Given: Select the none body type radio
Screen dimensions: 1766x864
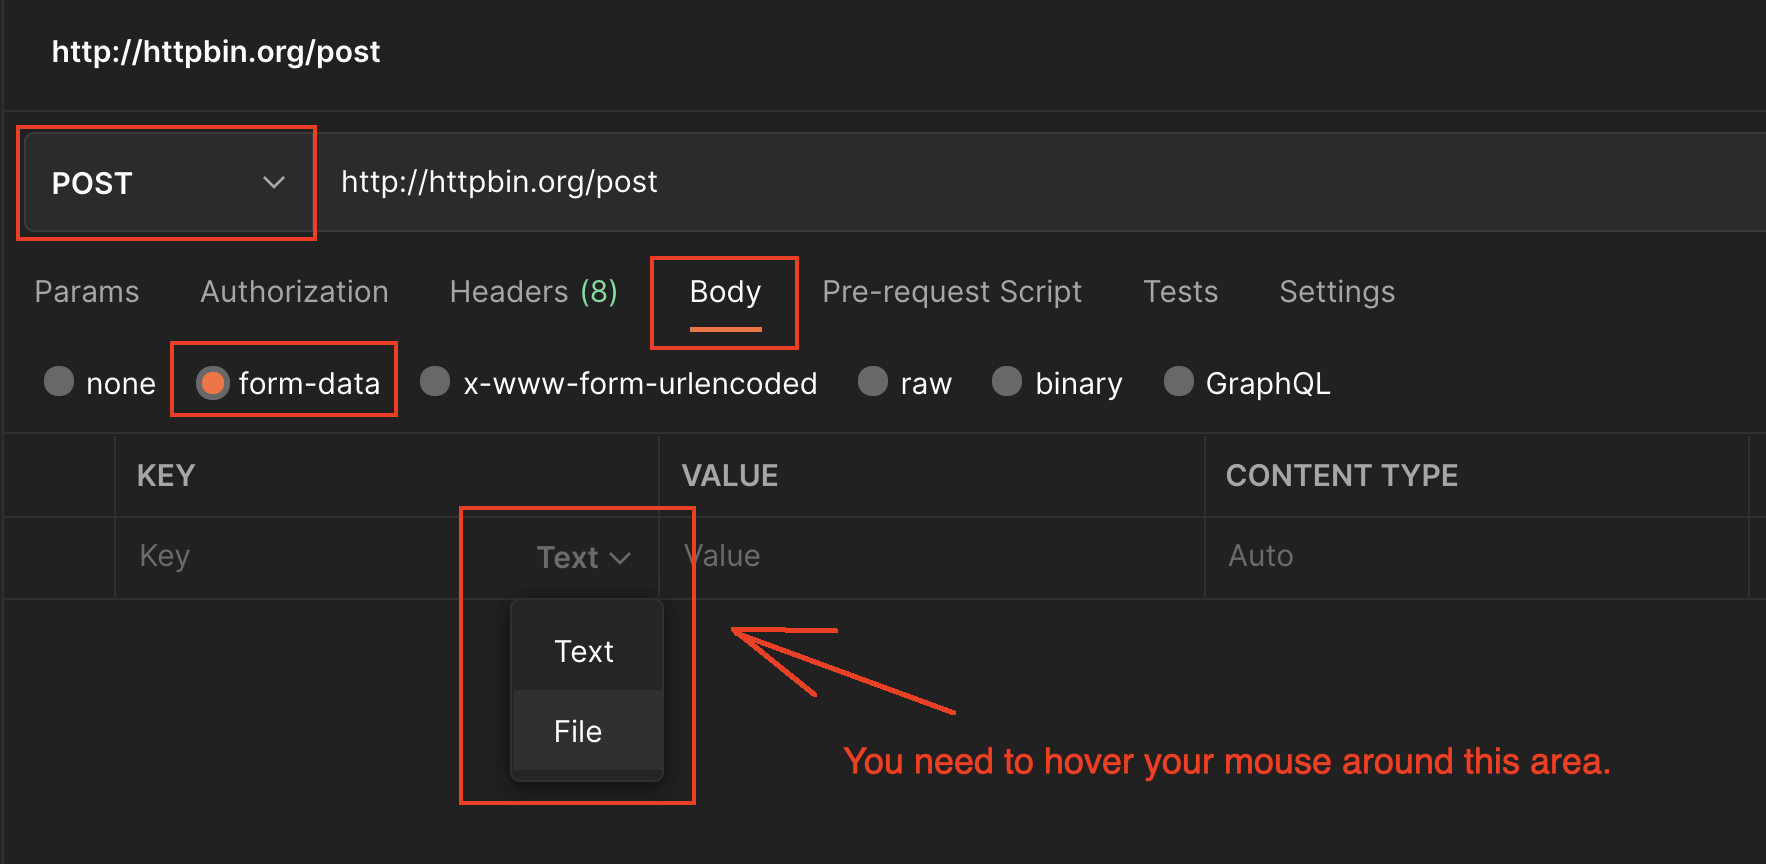Looking at the screenshot, I should tap(59, 381).
